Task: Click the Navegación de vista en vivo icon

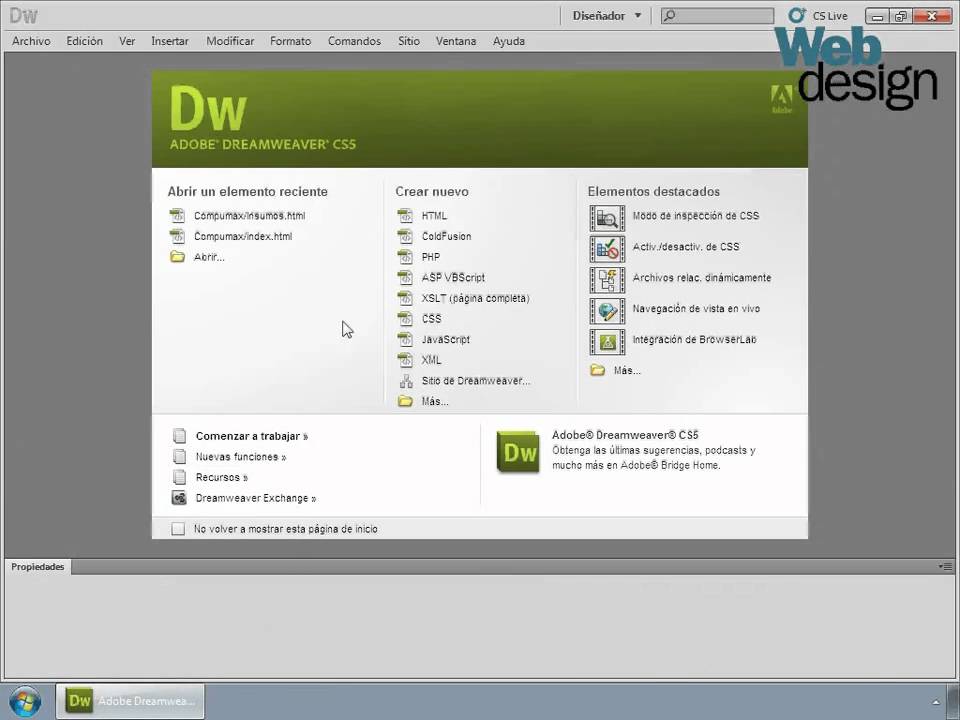Action: [x=607, y=311]
